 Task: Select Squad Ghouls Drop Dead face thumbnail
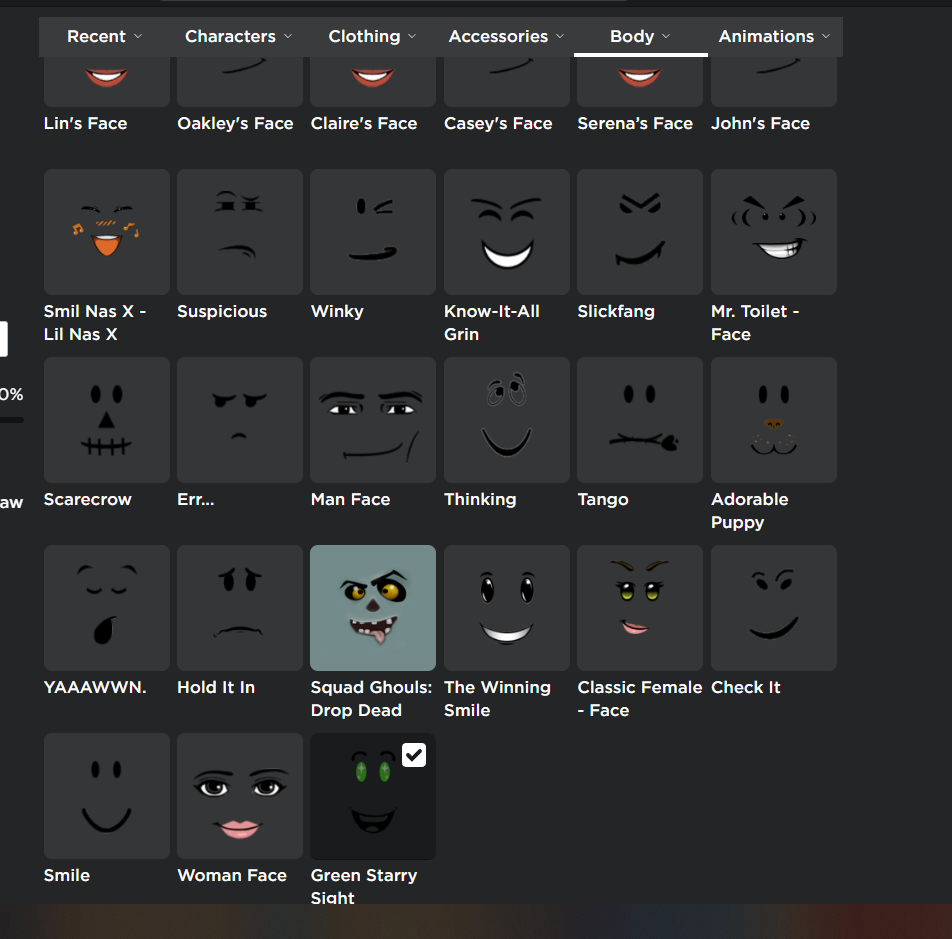point(373,608)
